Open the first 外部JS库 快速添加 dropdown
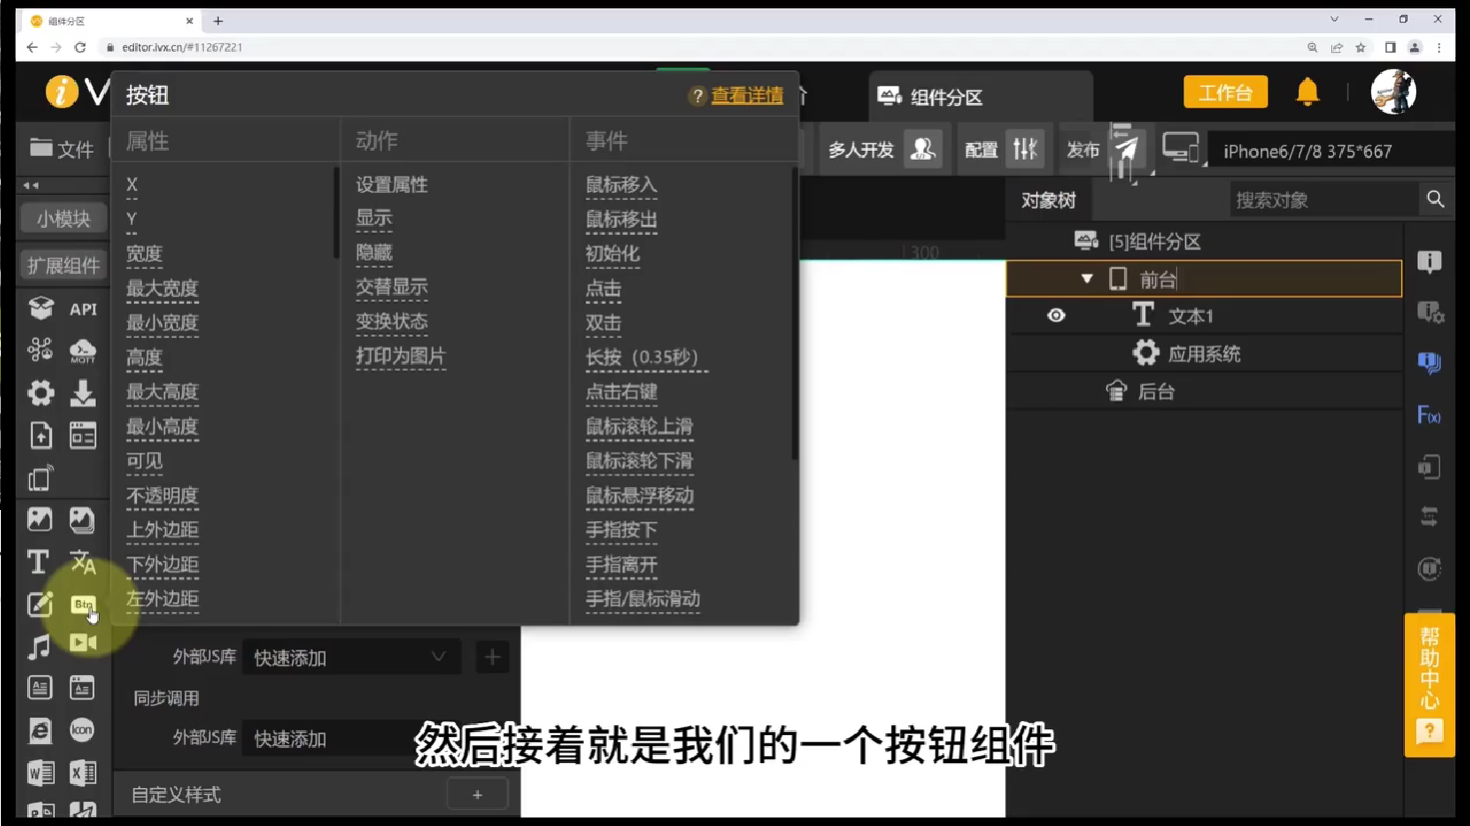 pyautogui.click(x=351, y=657)
